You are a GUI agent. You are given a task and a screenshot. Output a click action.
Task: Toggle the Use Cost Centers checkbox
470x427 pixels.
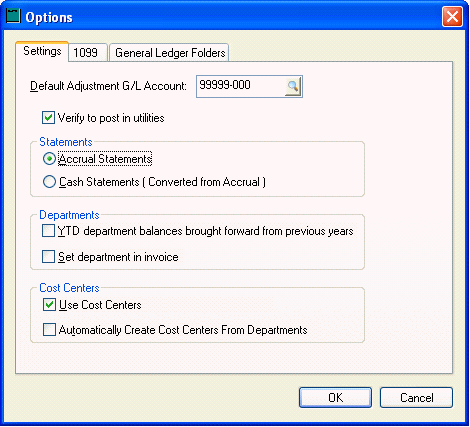[49, 305]
